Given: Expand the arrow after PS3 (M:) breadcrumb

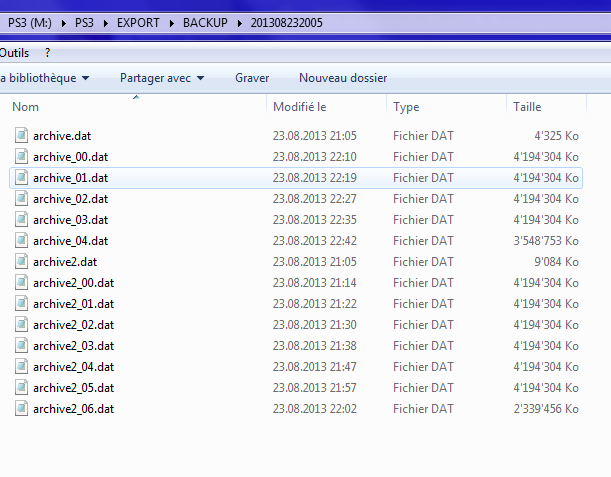Looking at the screenshot, I should coord(64,23).
